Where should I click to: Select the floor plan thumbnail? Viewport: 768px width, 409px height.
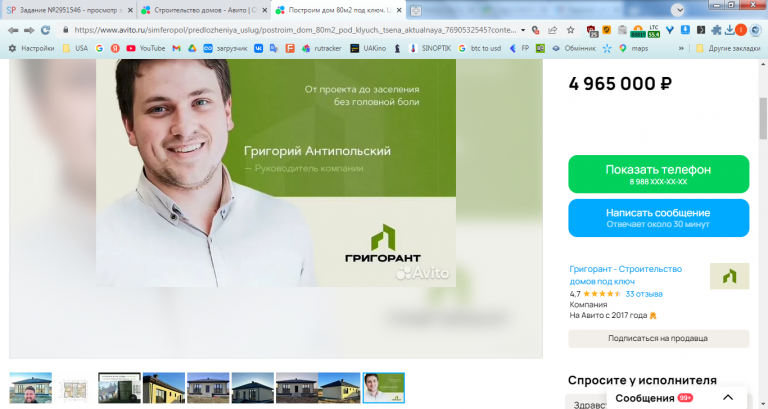coord(74,387)
